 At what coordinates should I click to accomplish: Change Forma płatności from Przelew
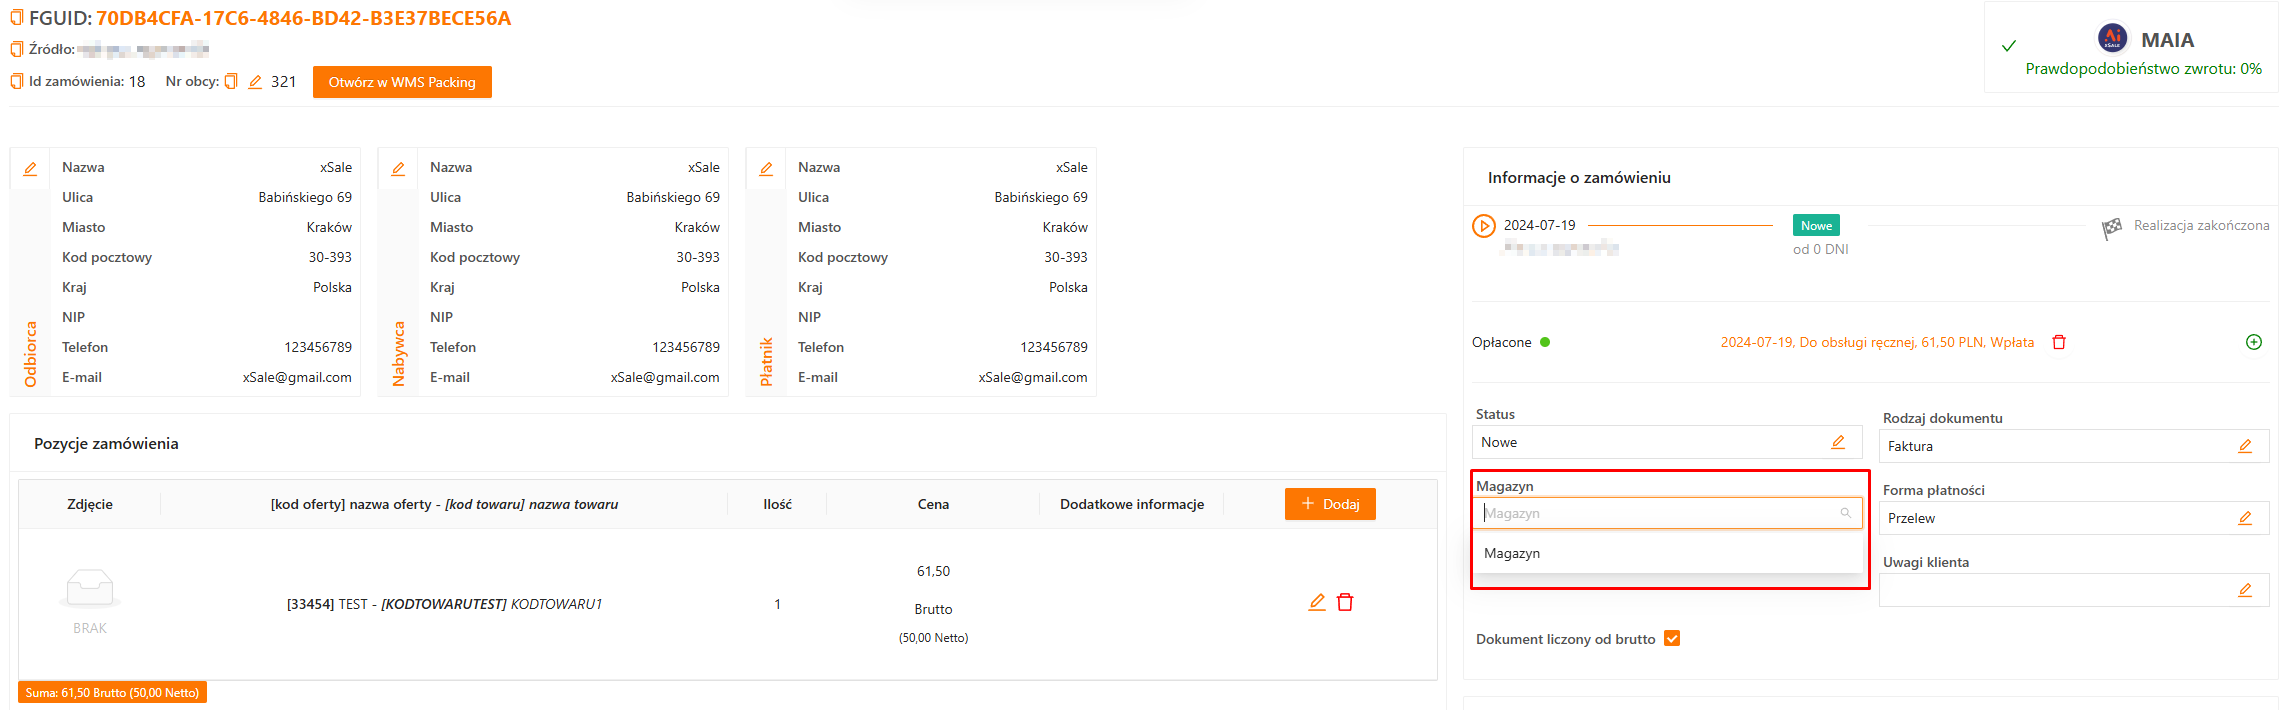(2244, 518)
